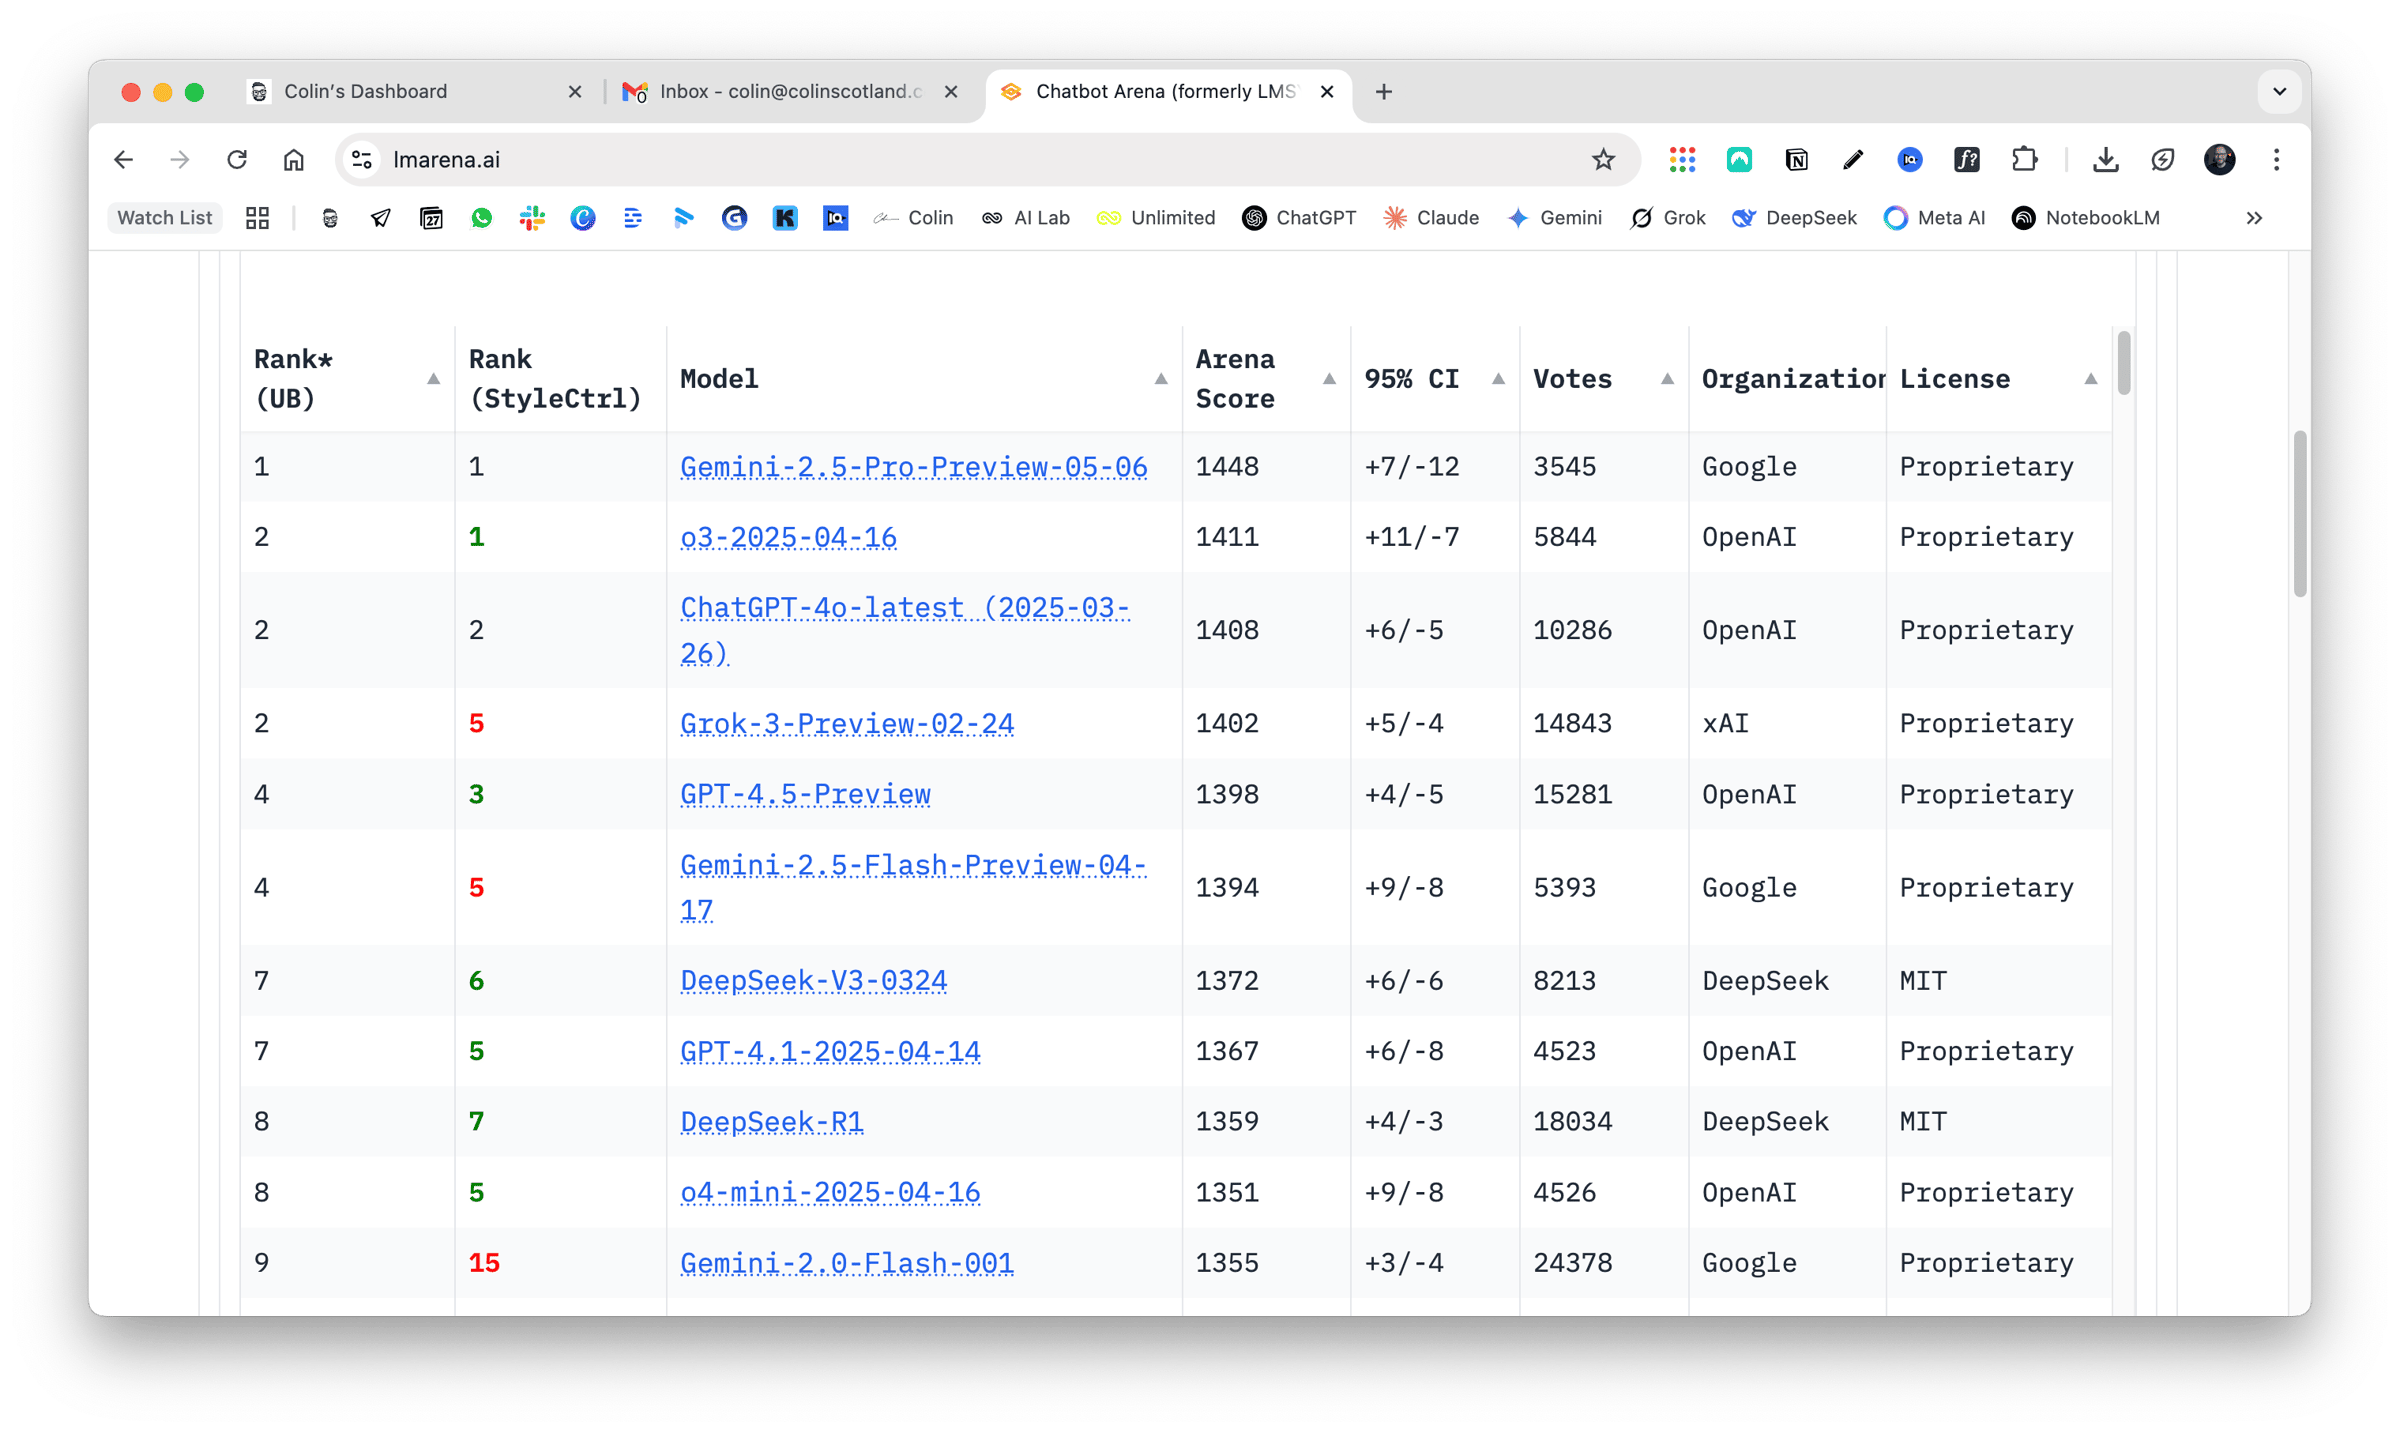The height and width of the screenshot is (1433, 2400).
Task: Open Gemini-2.5-Pro-Preview-05-06 model link
Action: (913, 467)
